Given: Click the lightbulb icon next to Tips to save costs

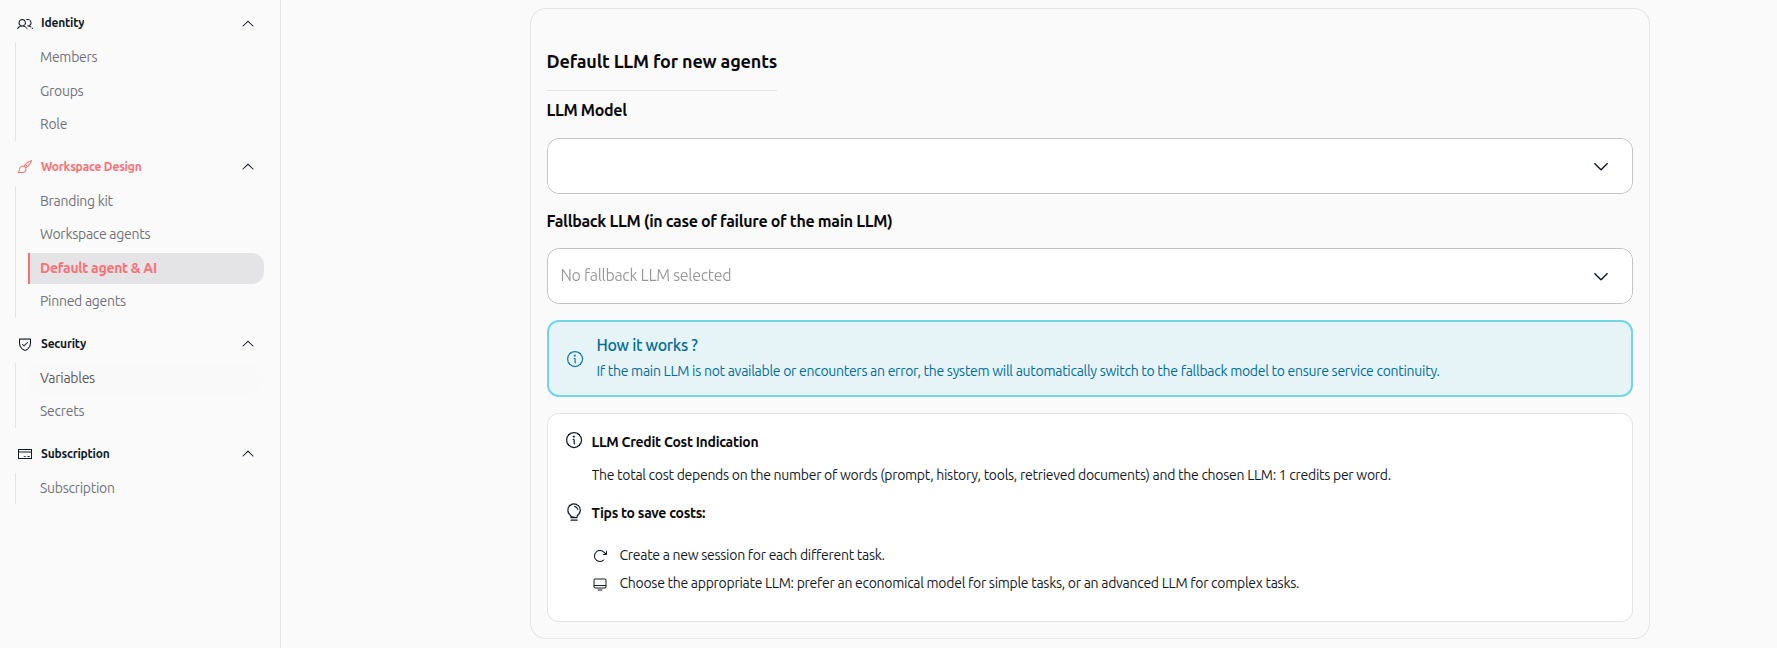Looking at the screenshot, I should (574, 512).
